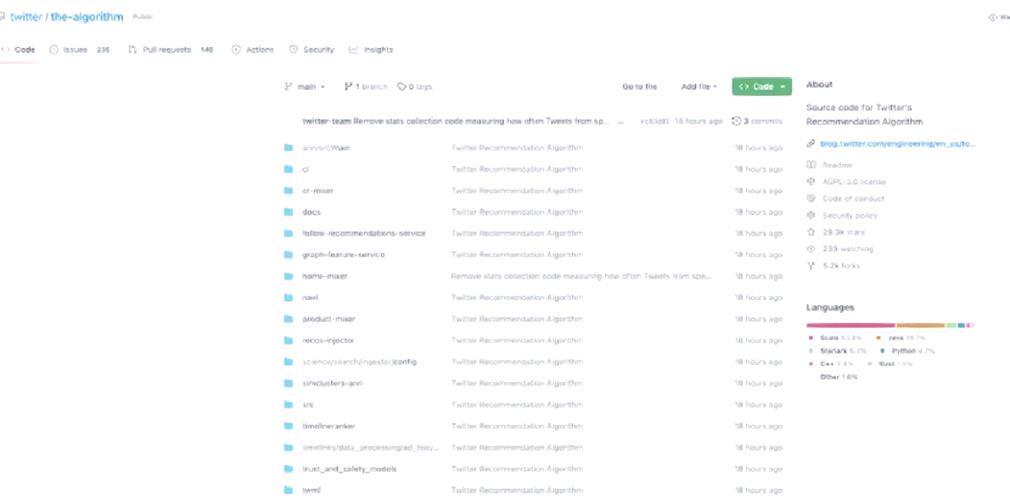
Task: Click the Actions tab play icon
Action: coord(236,50)
